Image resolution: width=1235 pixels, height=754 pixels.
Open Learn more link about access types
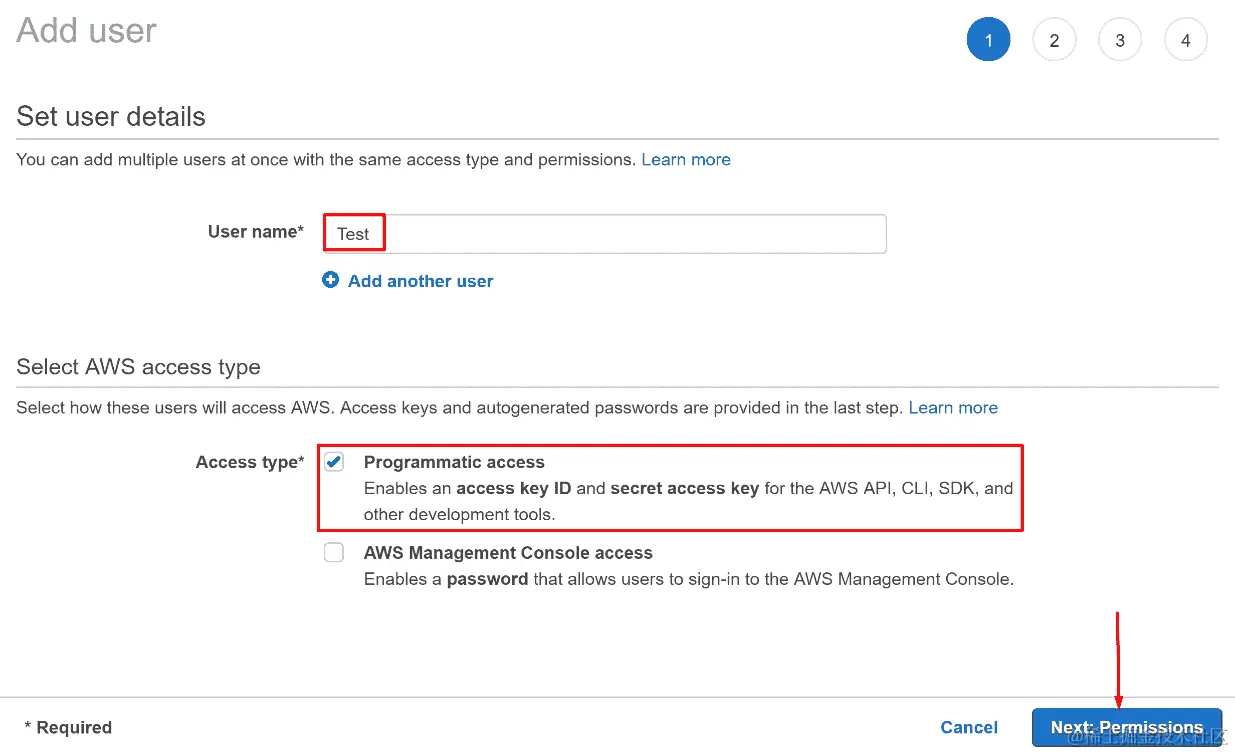[x=953, y=407]
